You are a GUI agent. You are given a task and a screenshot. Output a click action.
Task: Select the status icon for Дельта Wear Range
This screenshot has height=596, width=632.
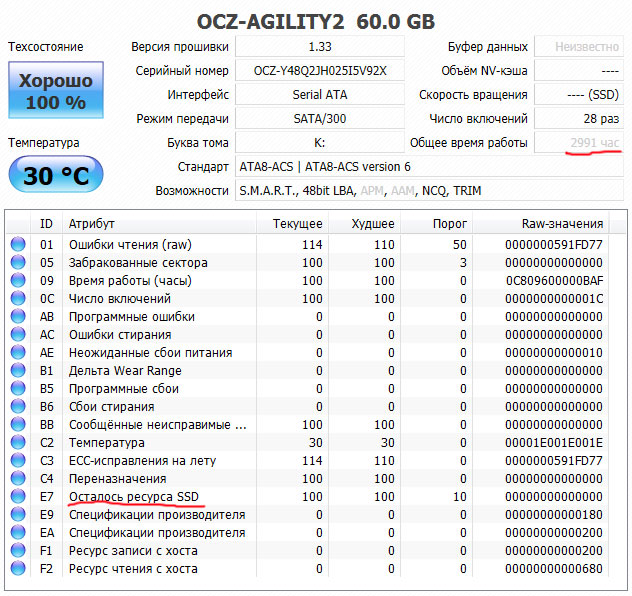pyautogui.click(x=18, y=370)
